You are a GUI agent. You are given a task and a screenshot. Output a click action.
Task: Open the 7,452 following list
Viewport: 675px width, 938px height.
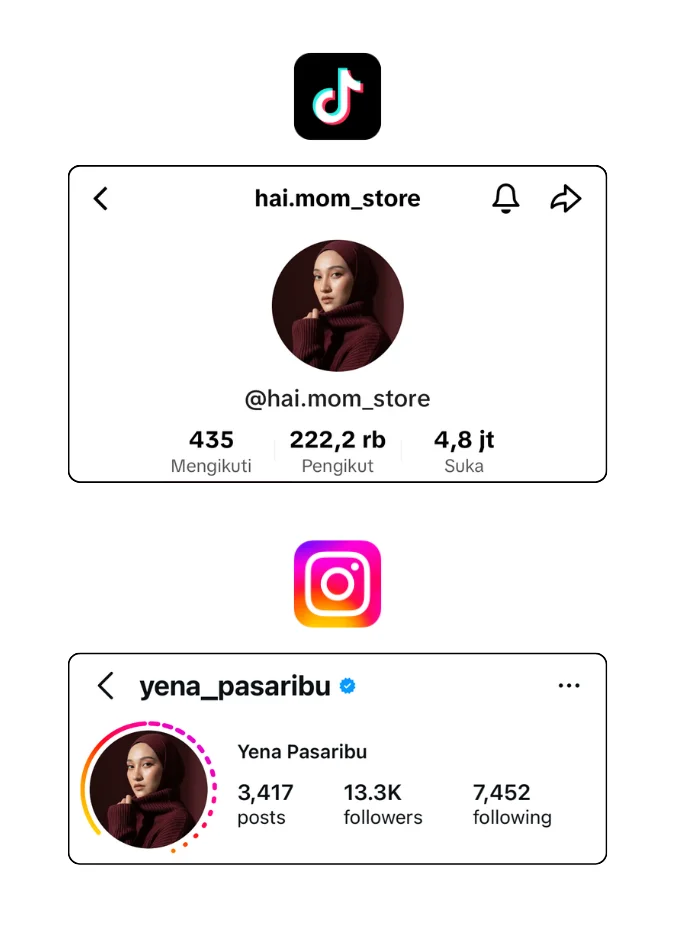pyautogui.click(x=512, y=804)
